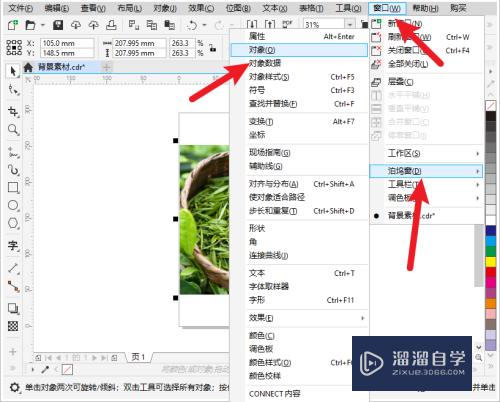Click the Print icon
The width and height of the screenshot is (500, 402).
pos(111,25)
